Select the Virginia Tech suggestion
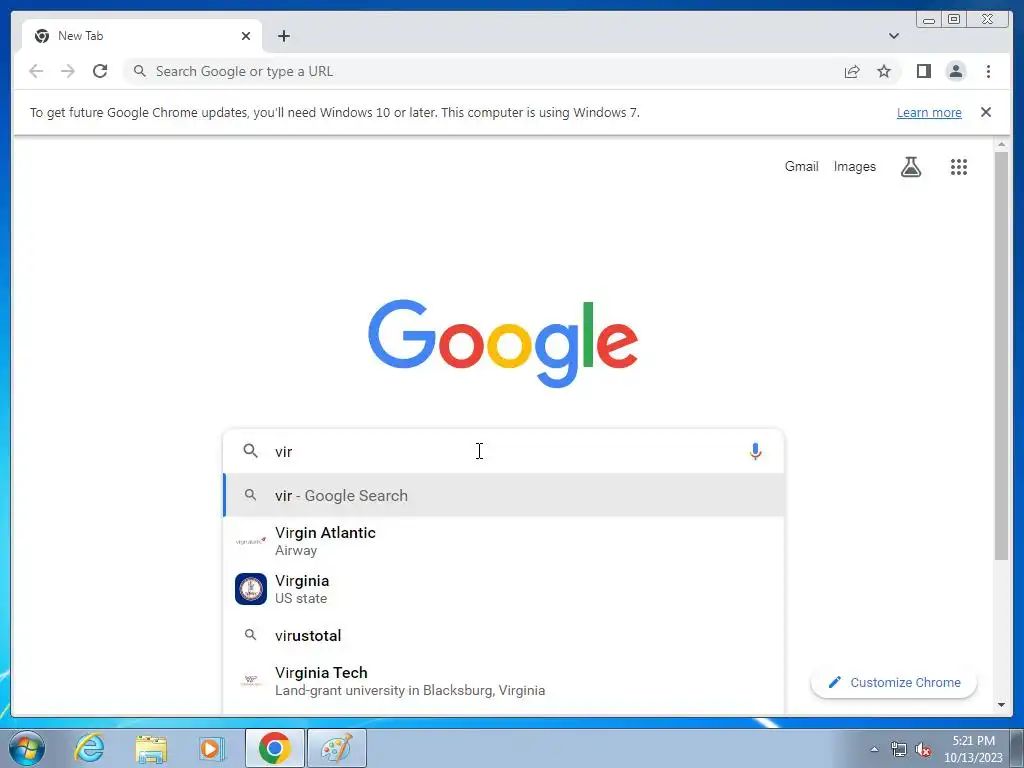Viewport: 1024px width, 768px height. pyautogui.click(x=503, y=681)
